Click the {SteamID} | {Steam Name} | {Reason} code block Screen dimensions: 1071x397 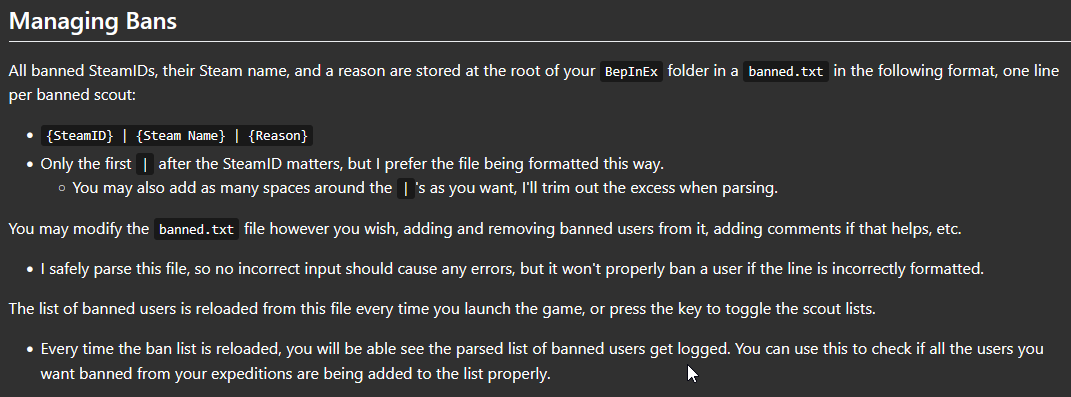177,135
